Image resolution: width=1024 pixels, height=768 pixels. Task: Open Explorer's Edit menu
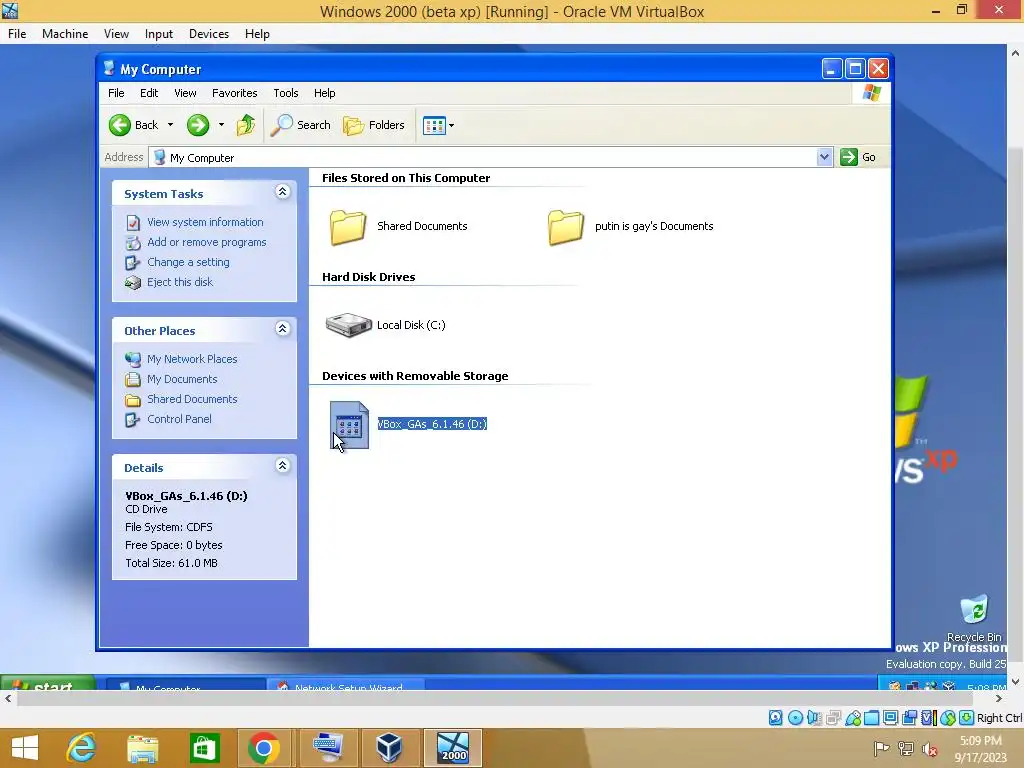(149, 93)
